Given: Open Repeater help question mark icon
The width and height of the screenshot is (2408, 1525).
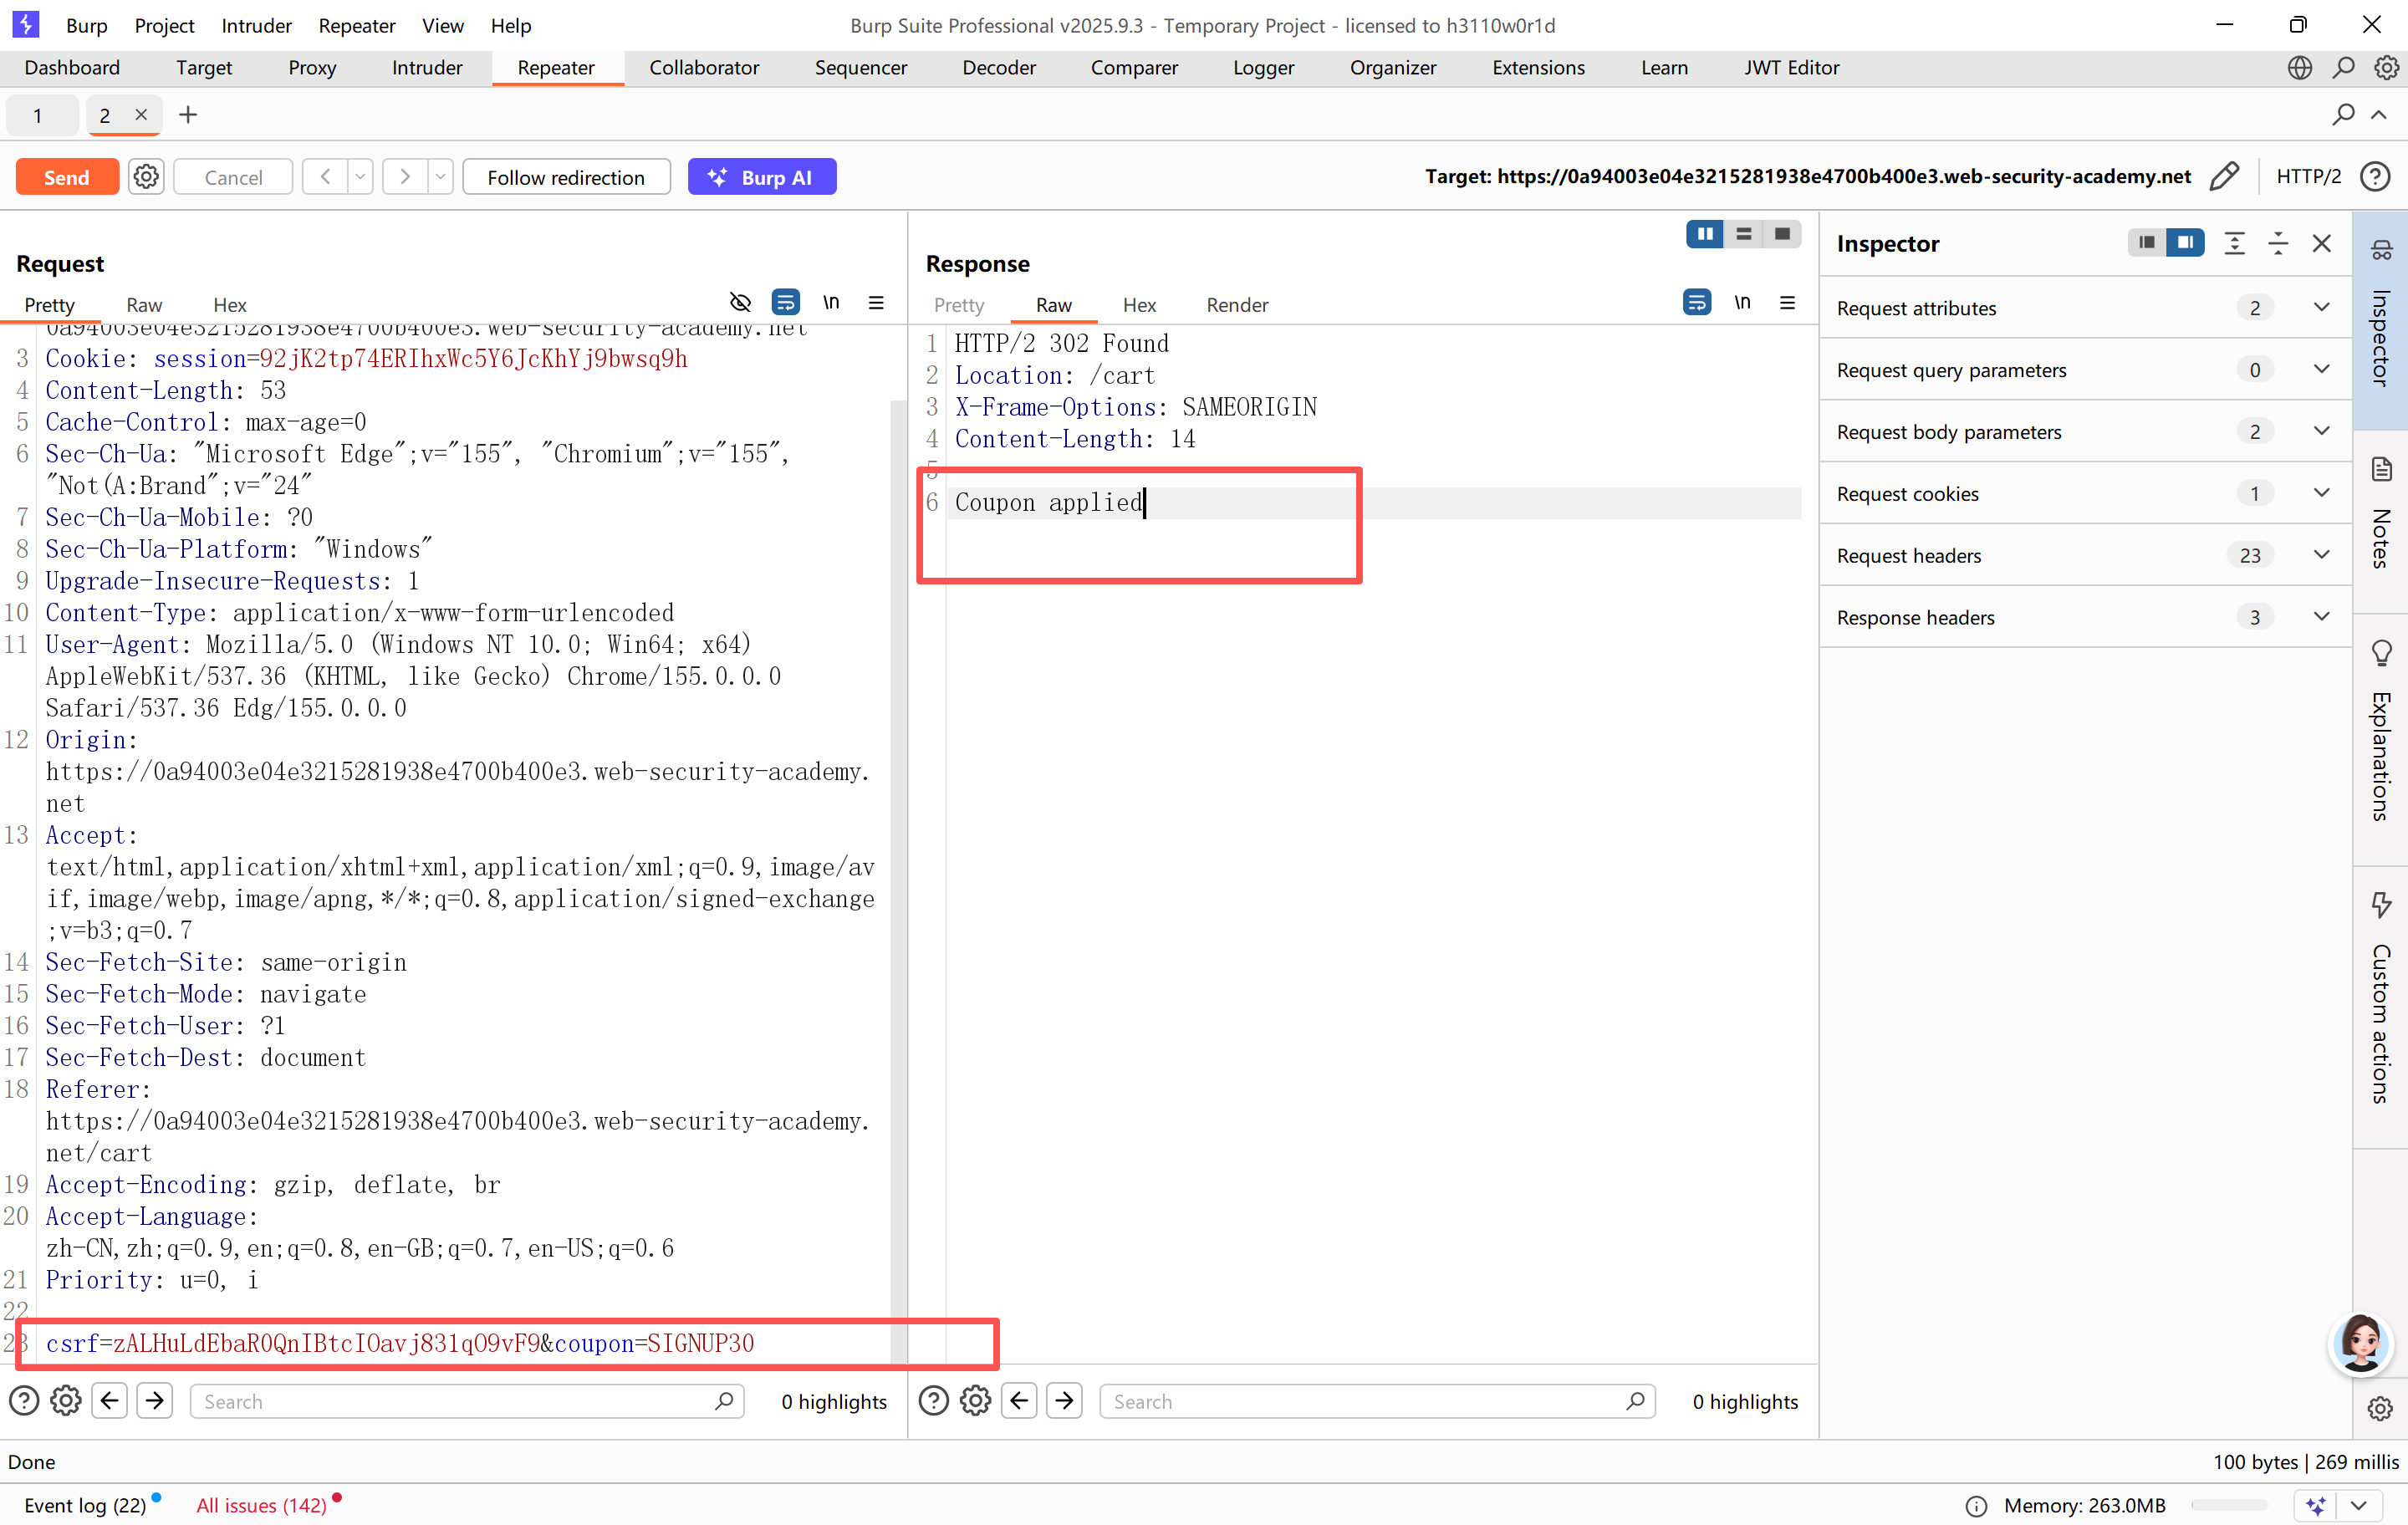Looking at the screenshot, I should pyautogui.click(x=2375, y=177).
